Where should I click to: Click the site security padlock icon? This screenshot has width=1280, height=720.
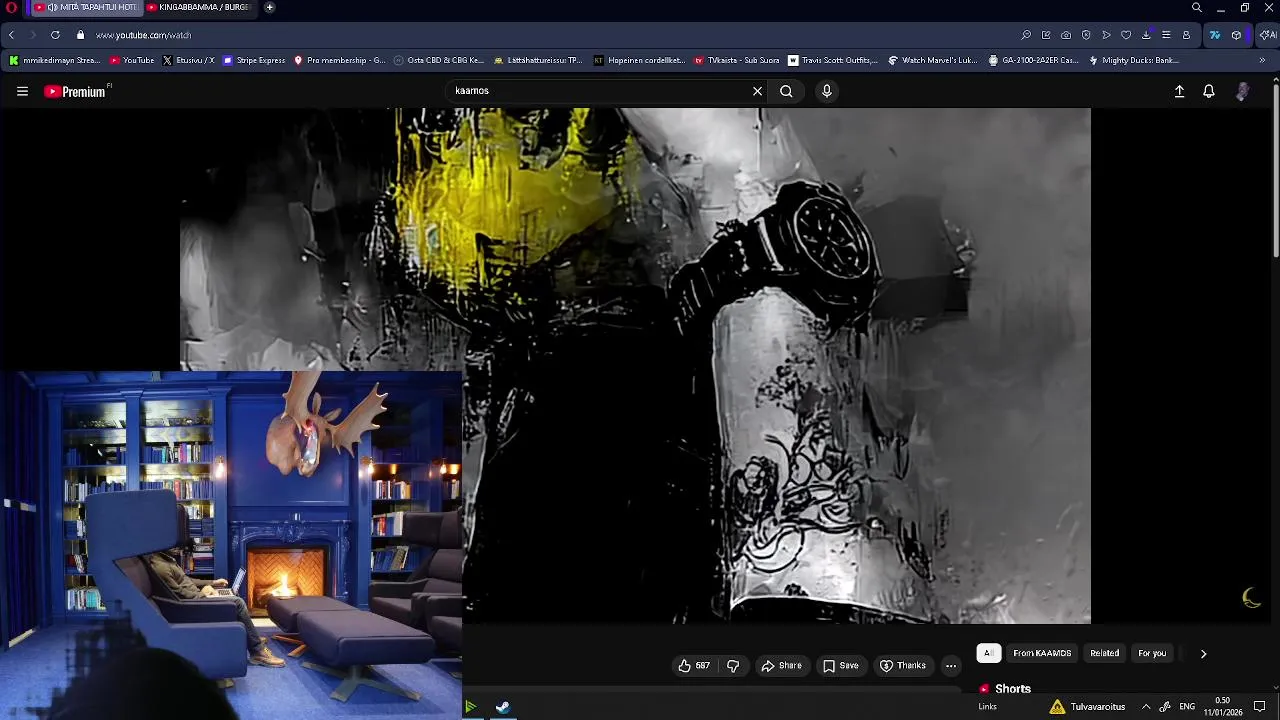tap(81, 35)
